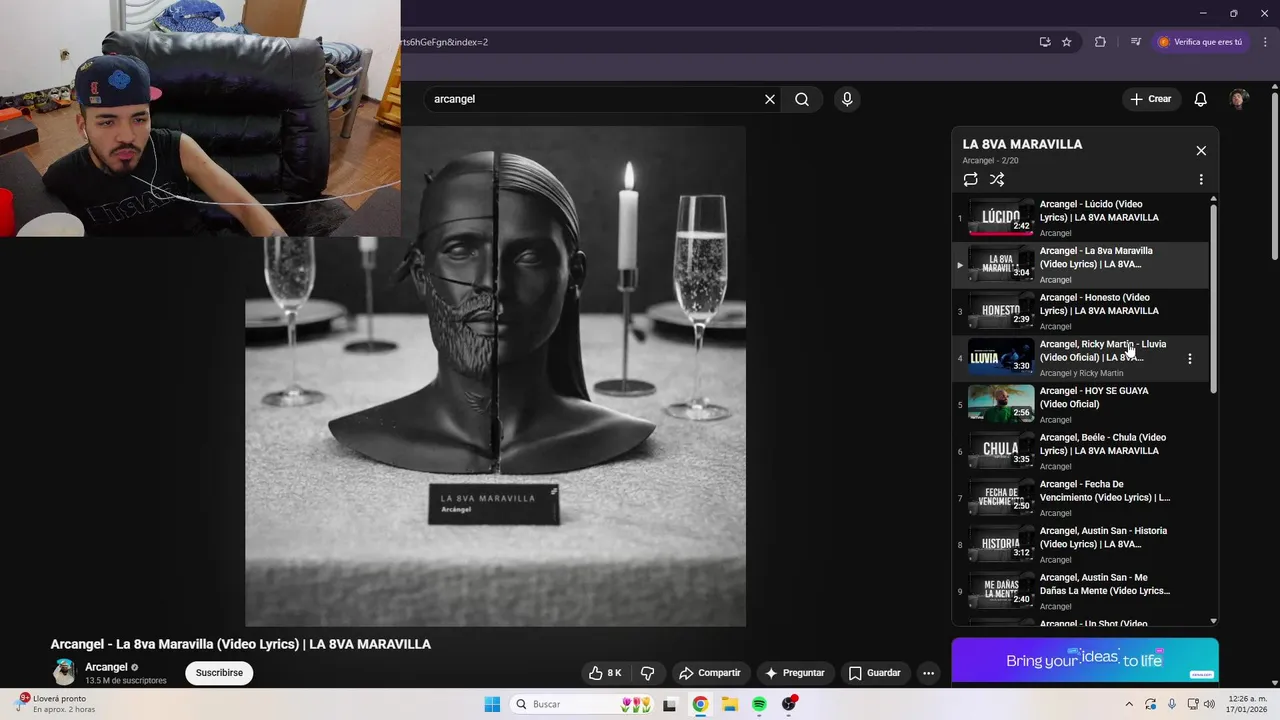Image resolution: width=1280 pixels, height=720 pixels.
Task: Click the Compartir share button
Action: (x=709, y=673)
